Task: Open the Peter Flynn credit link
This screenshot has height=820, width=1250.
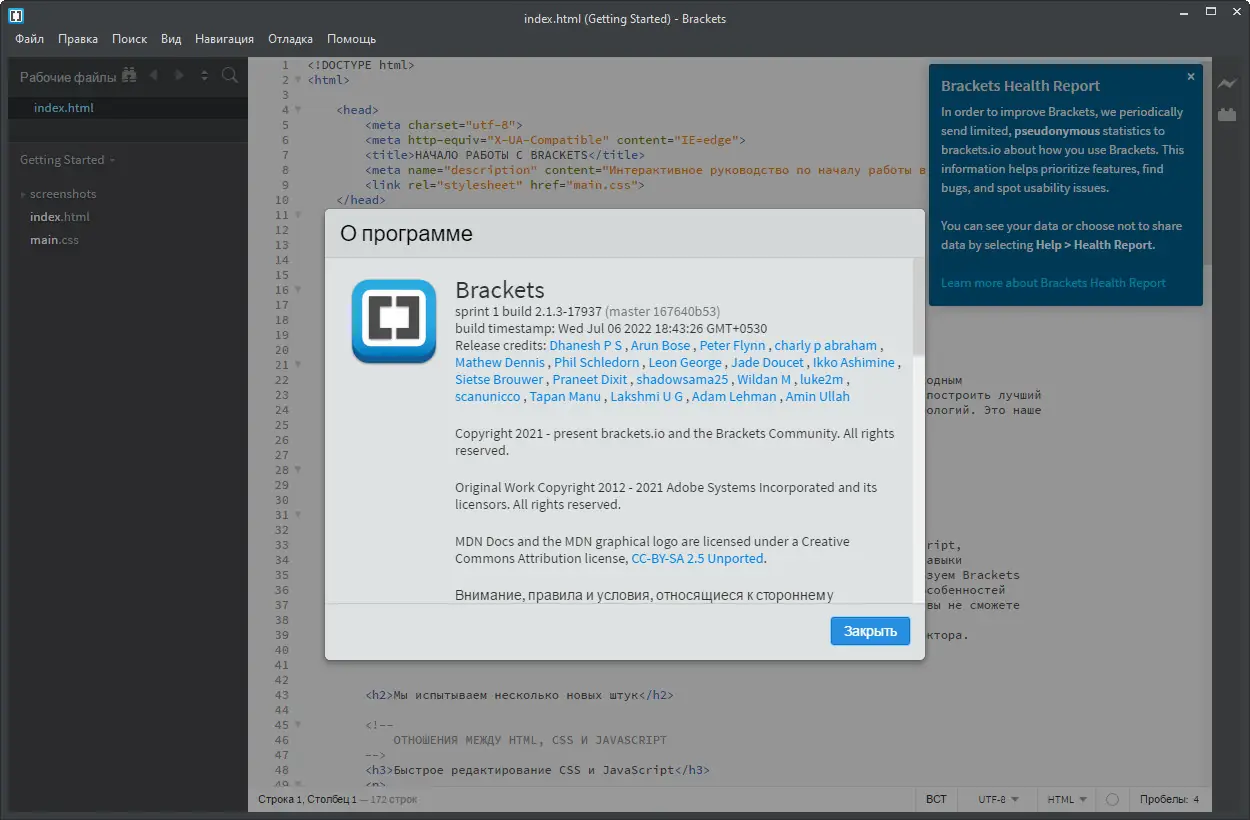Action: (x=733, y=345)
